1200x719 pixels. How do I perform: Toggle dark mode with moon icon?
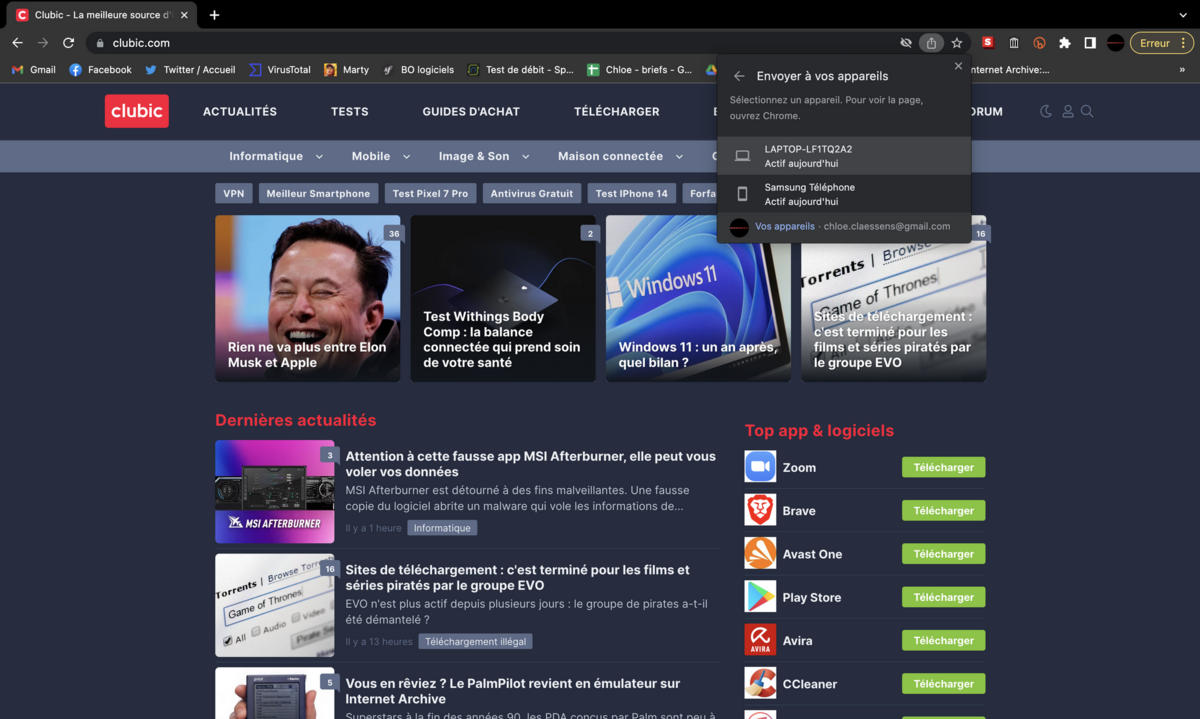1046,111
